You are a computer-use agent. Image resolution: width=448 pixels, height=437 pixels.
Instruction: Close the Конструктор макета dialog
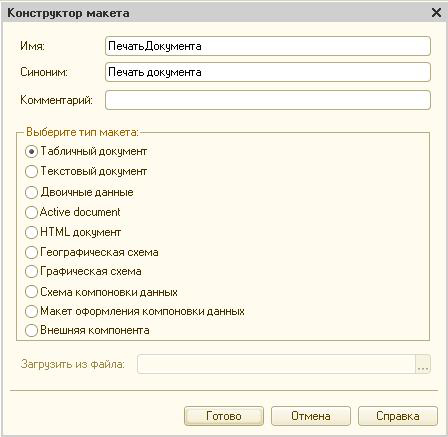point(436,13)
